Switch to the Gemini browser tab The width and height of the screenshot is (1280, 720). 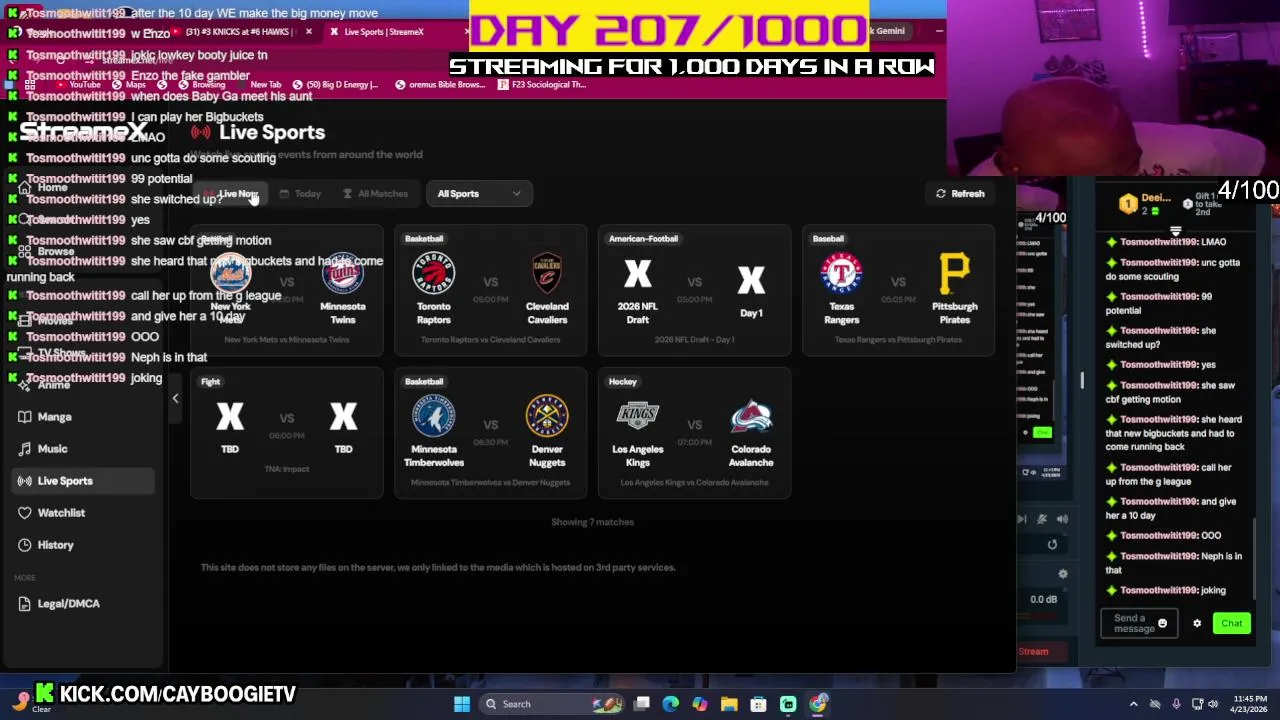point(889,31)
